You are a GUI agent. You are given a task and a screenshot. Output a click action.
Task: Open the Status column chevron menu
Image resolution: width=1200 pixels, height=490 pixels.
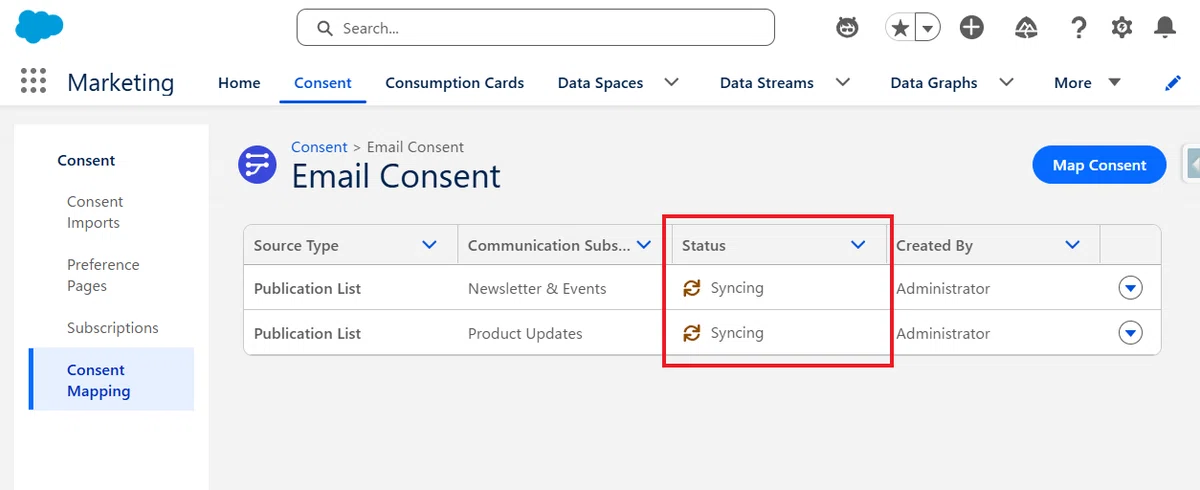[x=858, y=244]
